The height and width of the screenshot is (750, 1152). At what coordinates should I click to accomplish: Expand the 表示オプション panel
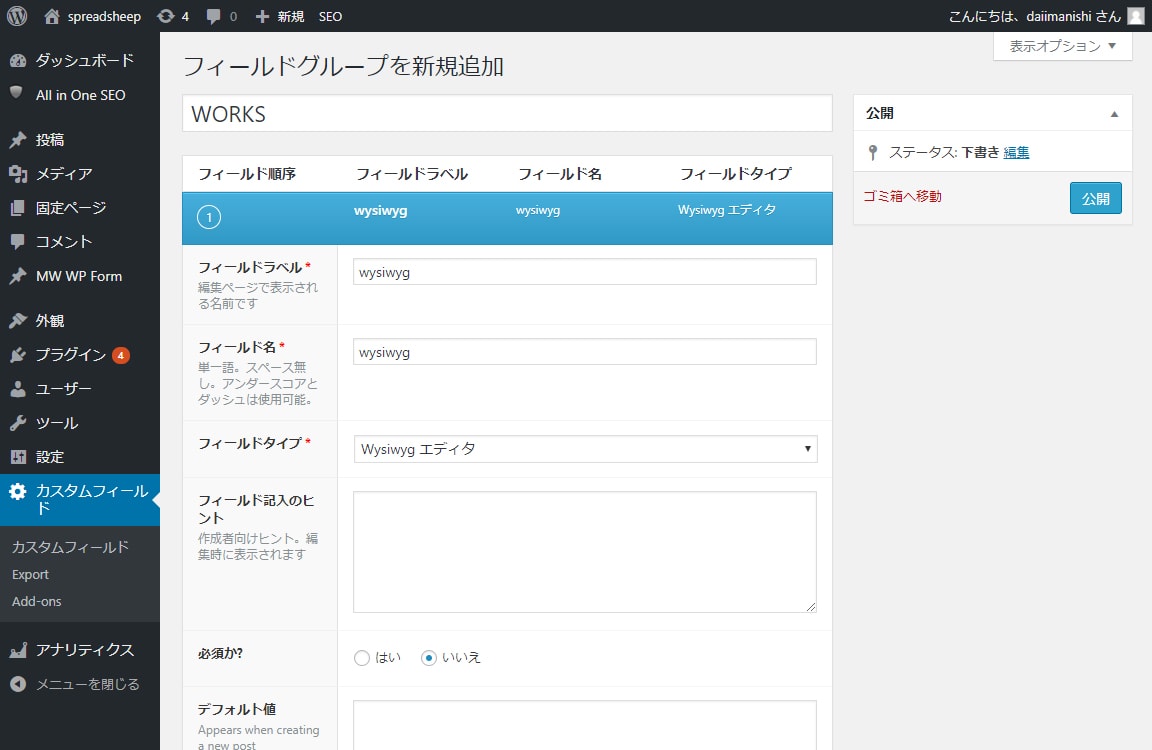pos(1062,46)
